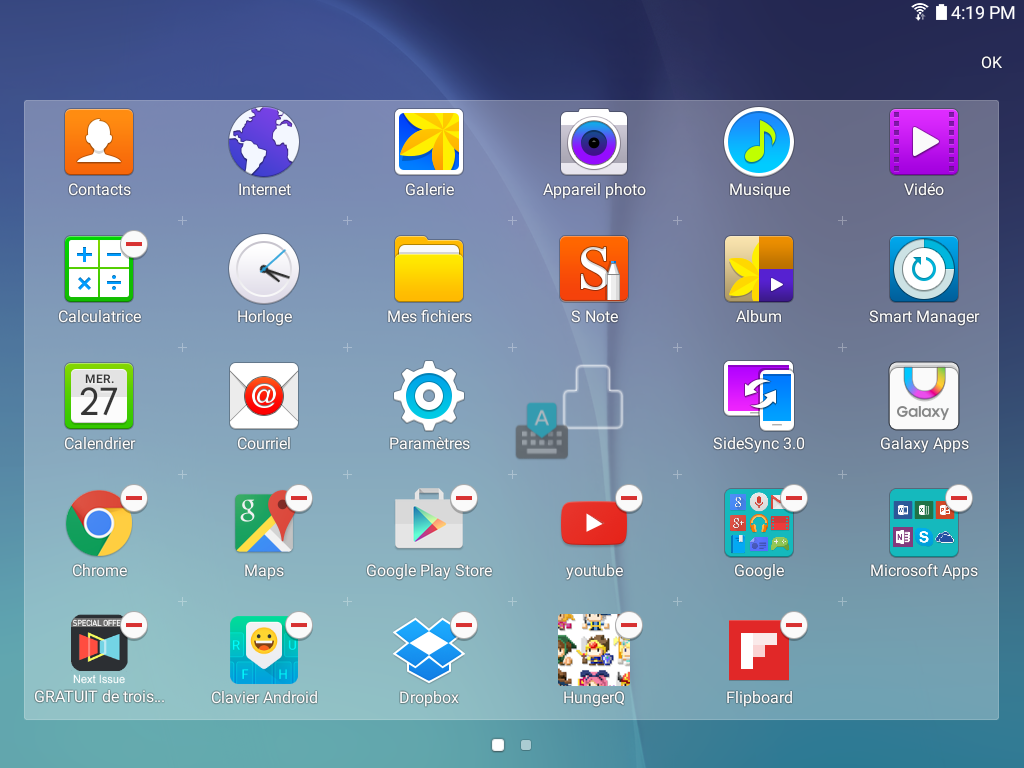Open the Courriel email app

coord(264,396)
